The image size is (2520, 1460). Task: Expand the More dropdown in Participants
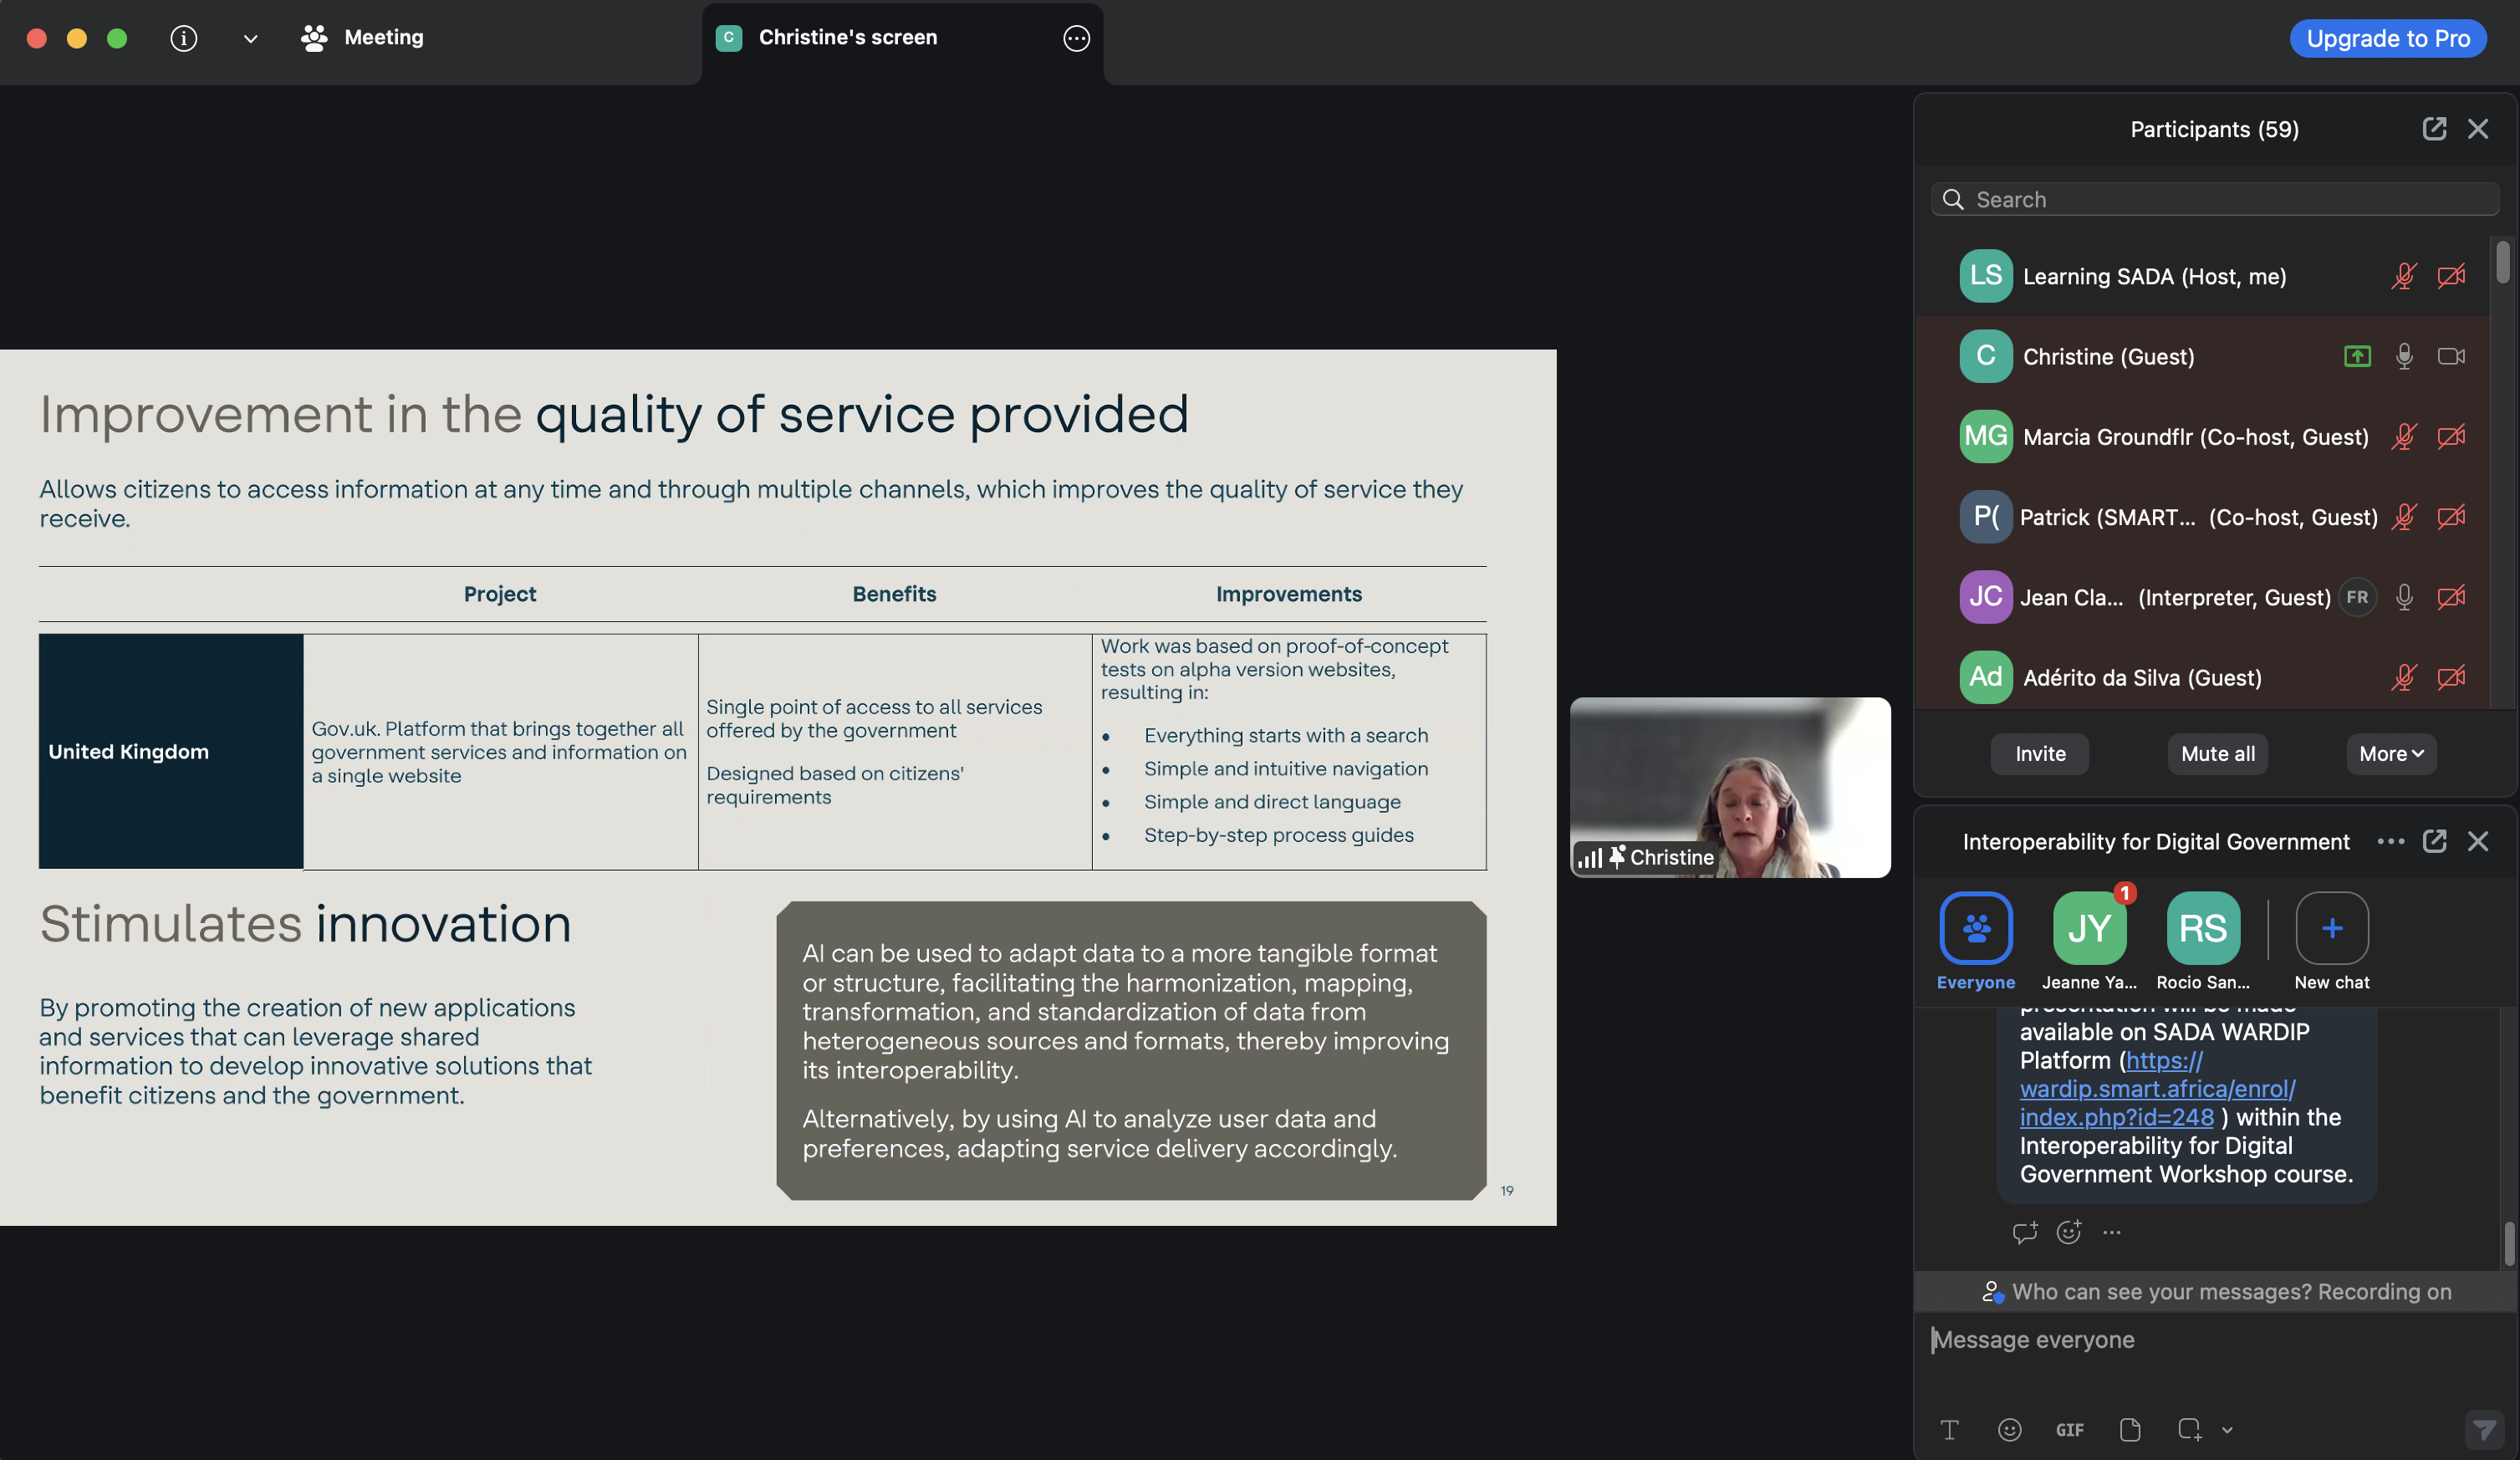[2391, 754]
